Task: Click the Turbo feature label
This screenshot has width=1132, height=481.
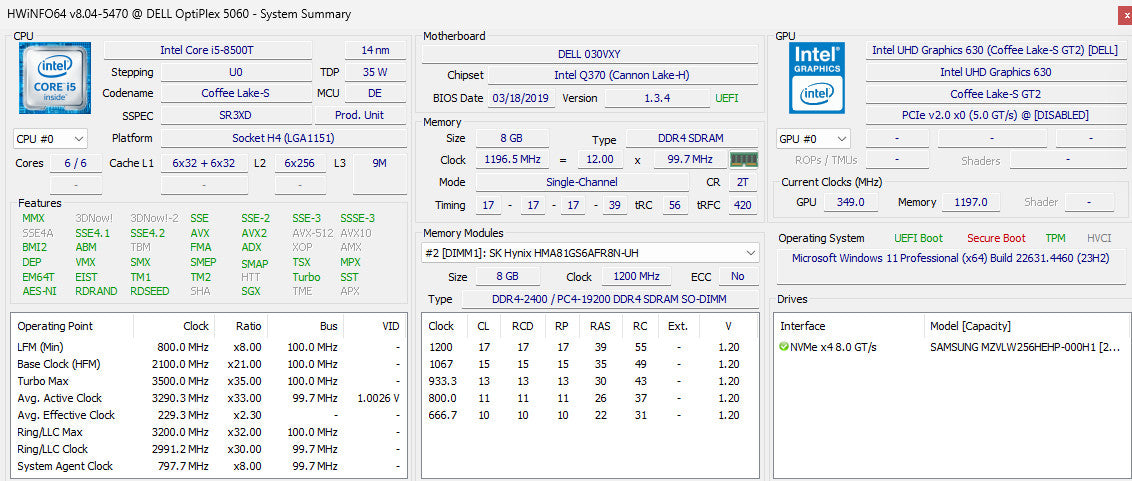Action: [x=306, y=277]
